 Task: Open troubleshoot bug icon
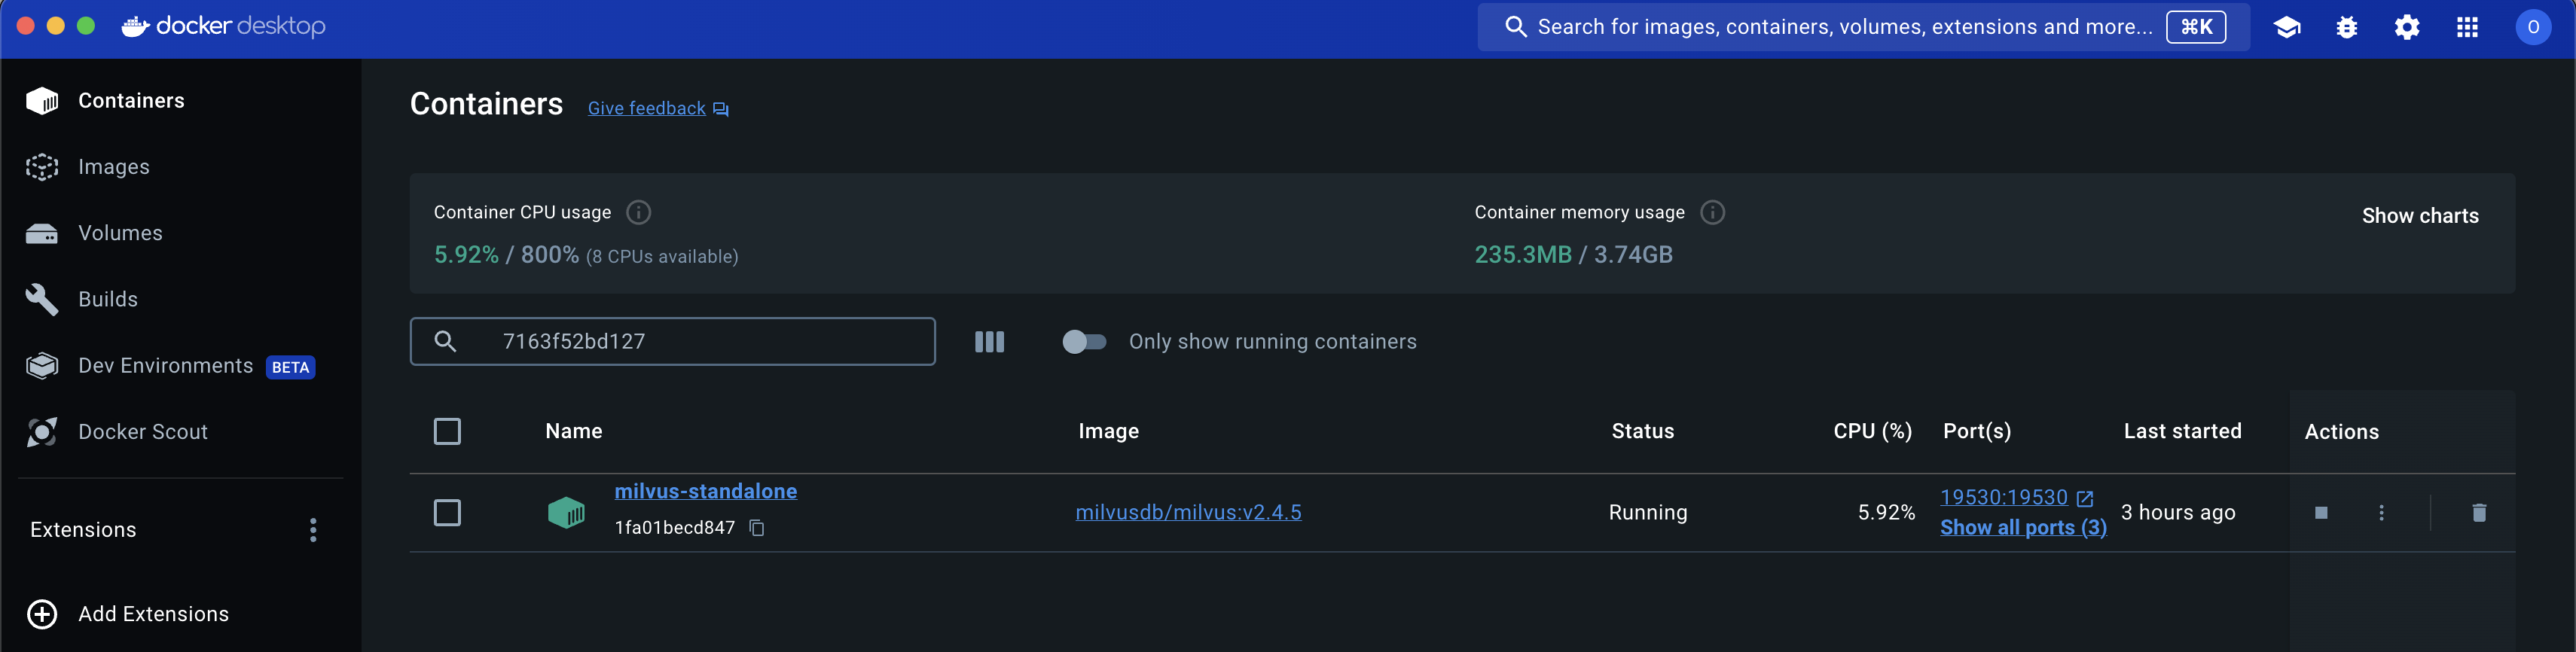(x=2347, y=27)
